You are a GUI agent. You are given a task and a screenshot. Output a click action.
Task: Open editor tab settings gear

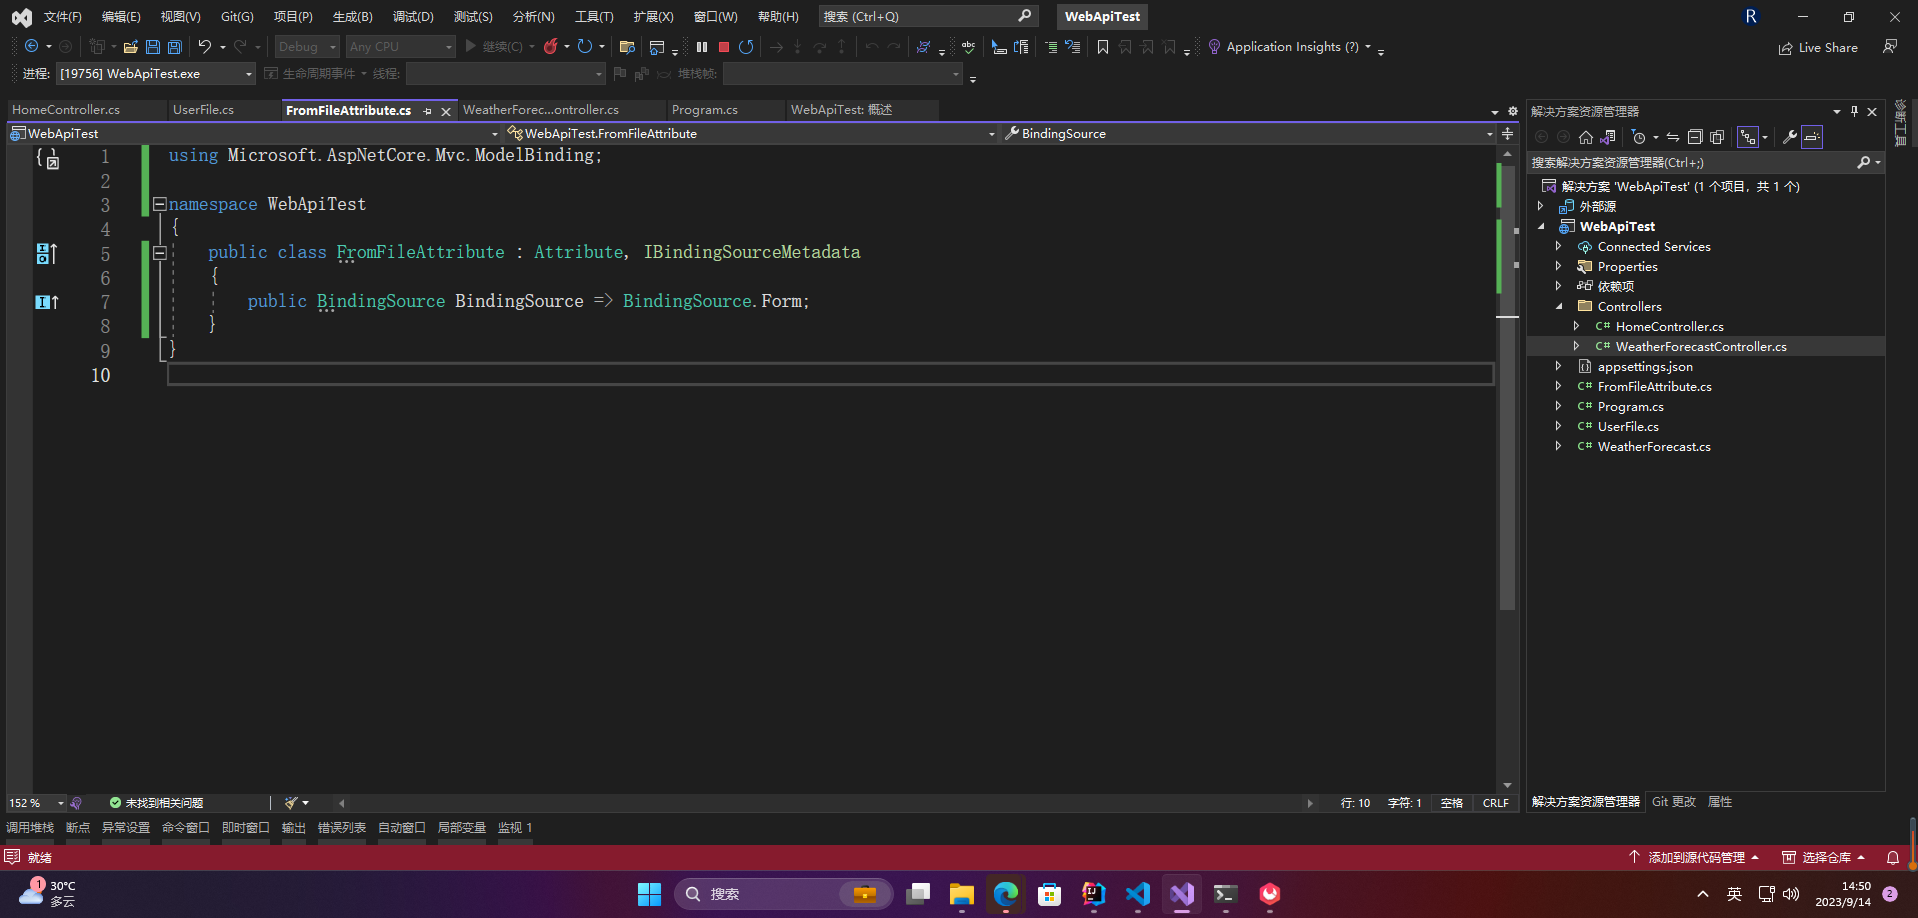coord(1512,111)
